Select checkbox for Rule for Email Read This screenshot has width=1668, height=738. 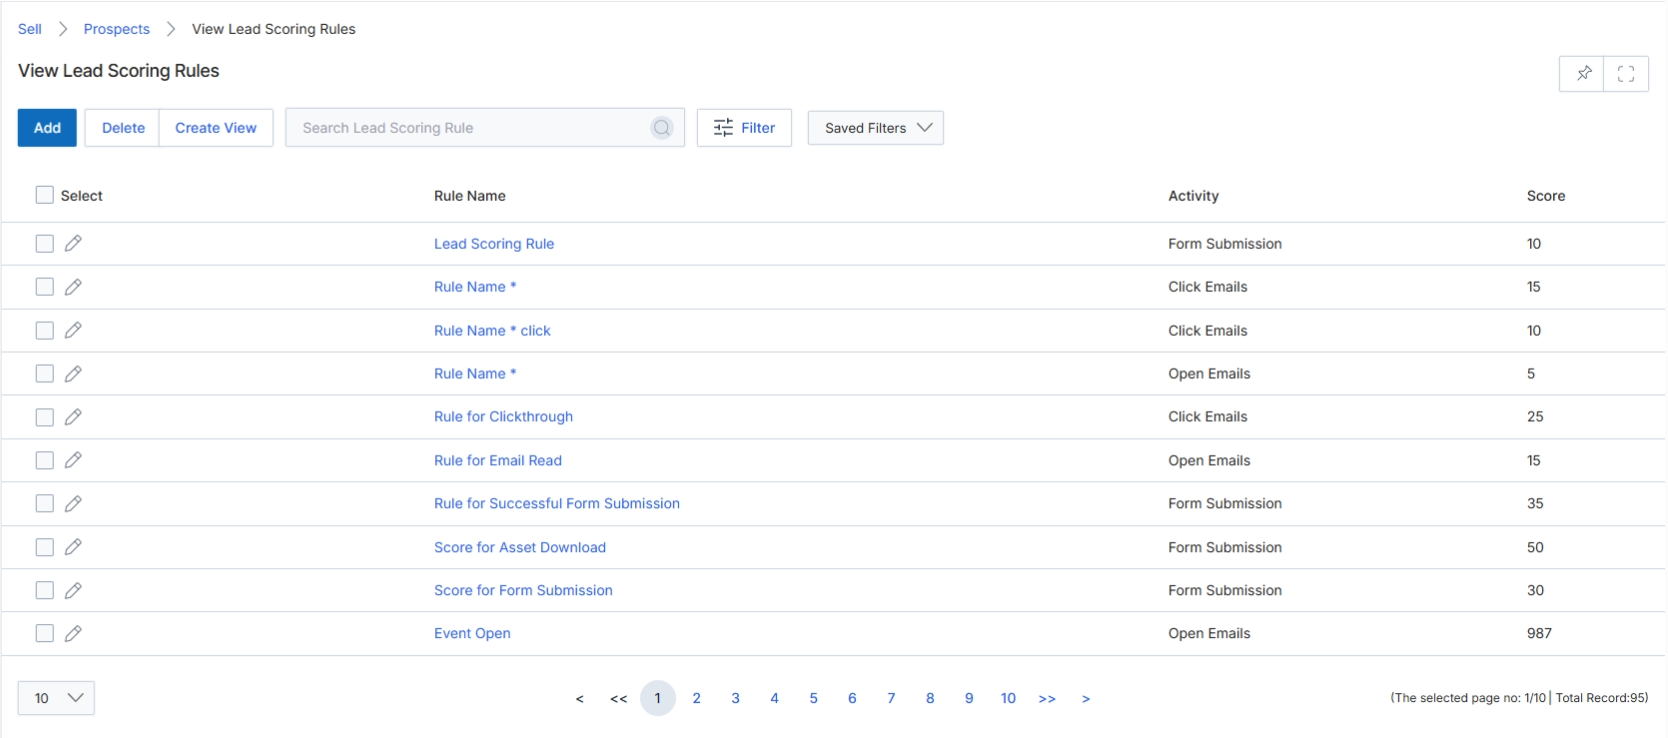pyautogui.click(x=44, y=460)
